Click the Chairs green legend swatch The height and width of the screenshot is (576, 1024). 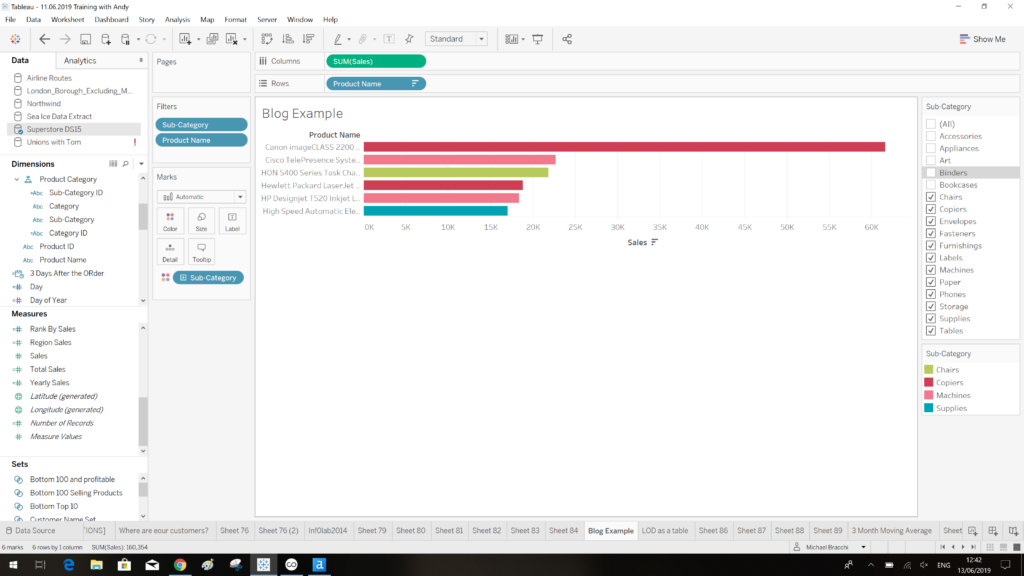click(x=929, y=370)
